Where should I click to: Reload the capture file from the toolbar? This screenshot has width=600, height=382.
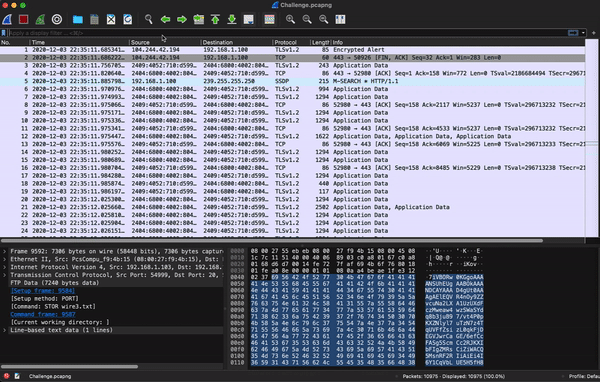(x=127, y=19)
